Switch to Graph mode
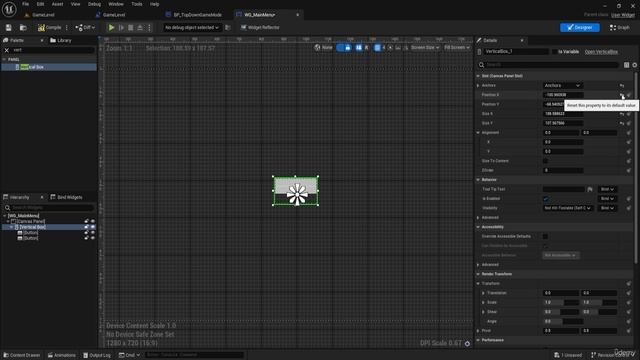 (620, 28)
